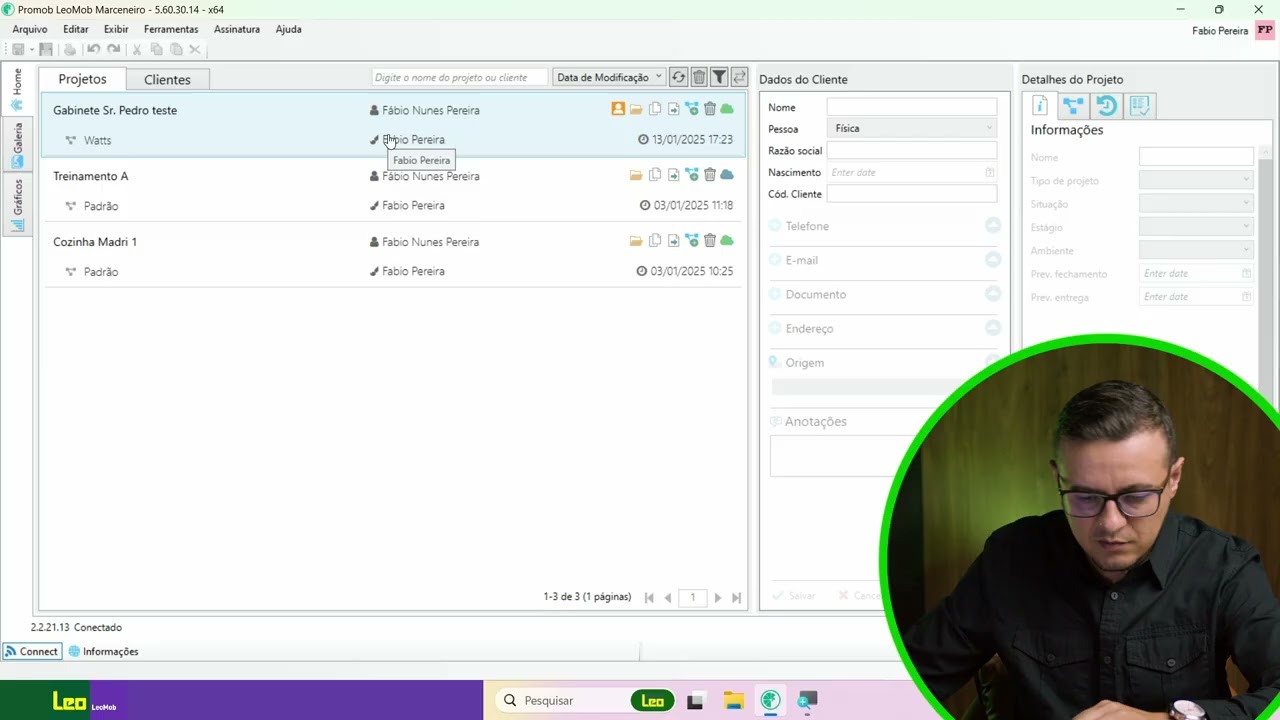Click the Prev. fechamento date field
1280x720 pixels.
coord(1196,273)
